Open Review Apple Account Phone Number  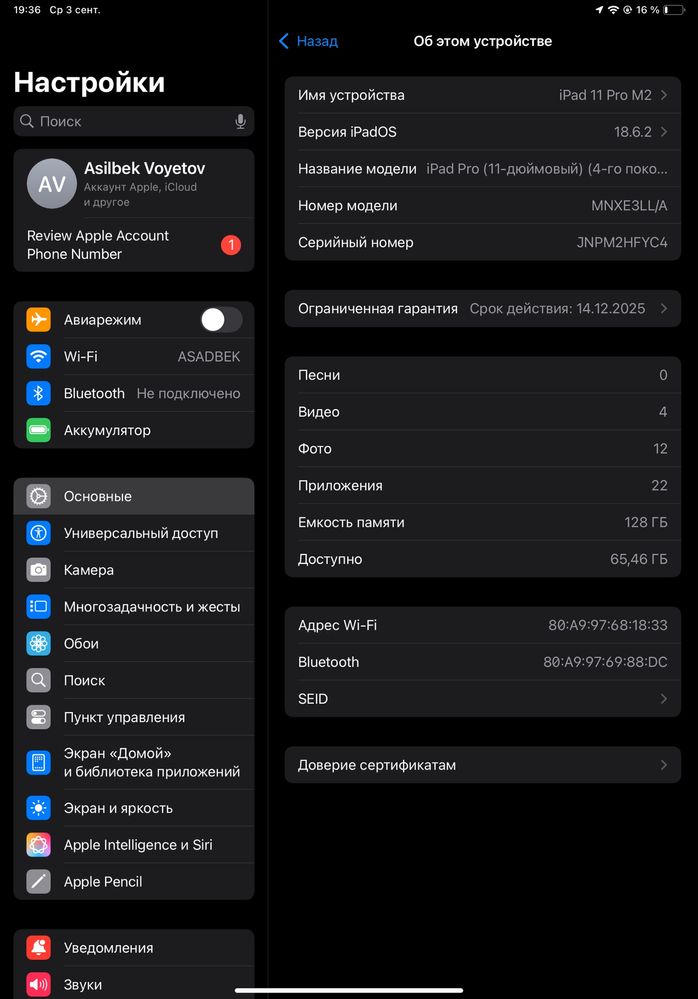tap(134, 245)
